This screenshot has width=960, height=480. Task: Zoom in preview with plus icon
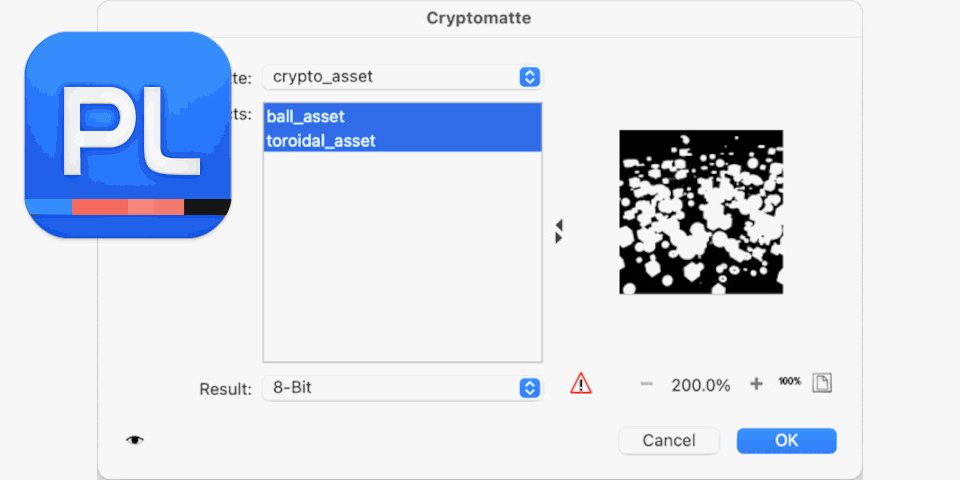pos(756,385)
